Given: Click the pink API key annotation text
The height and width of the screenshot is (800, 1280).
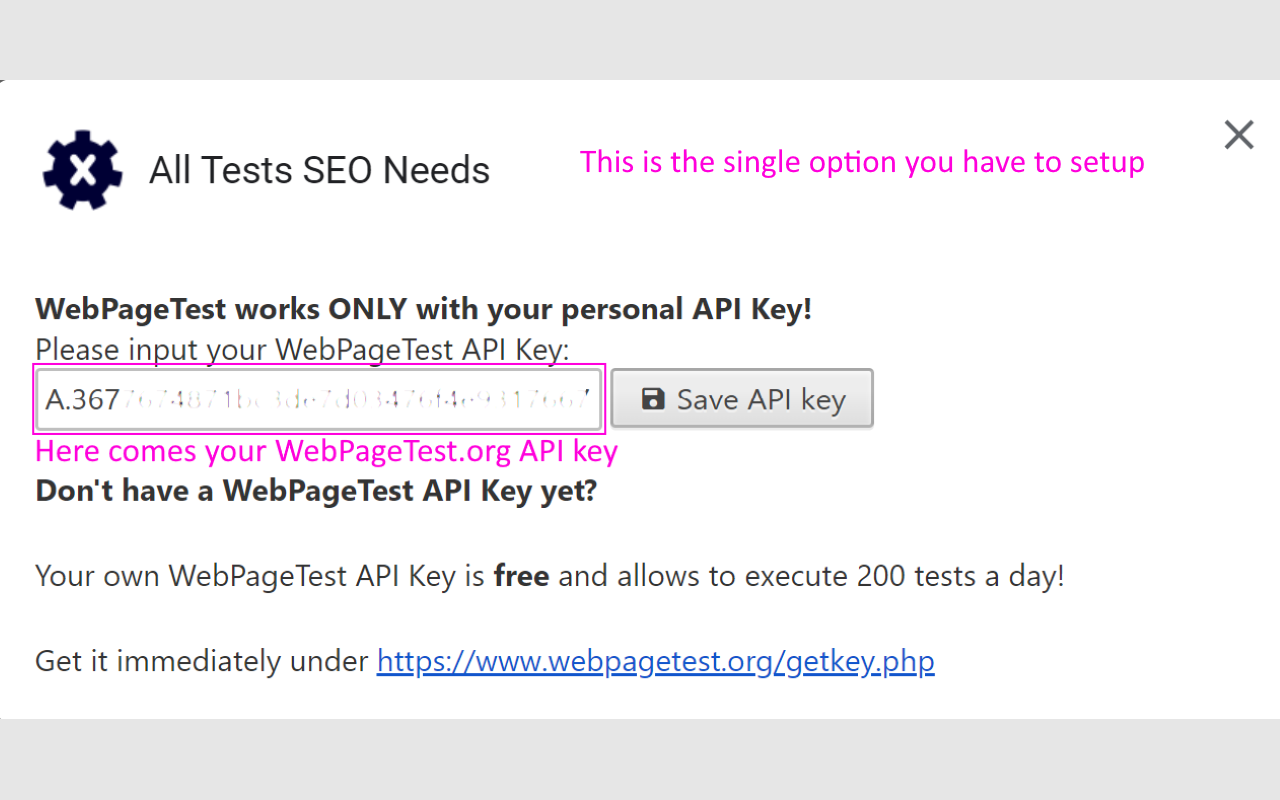Looking at the screenshot, I should [326, 450].
